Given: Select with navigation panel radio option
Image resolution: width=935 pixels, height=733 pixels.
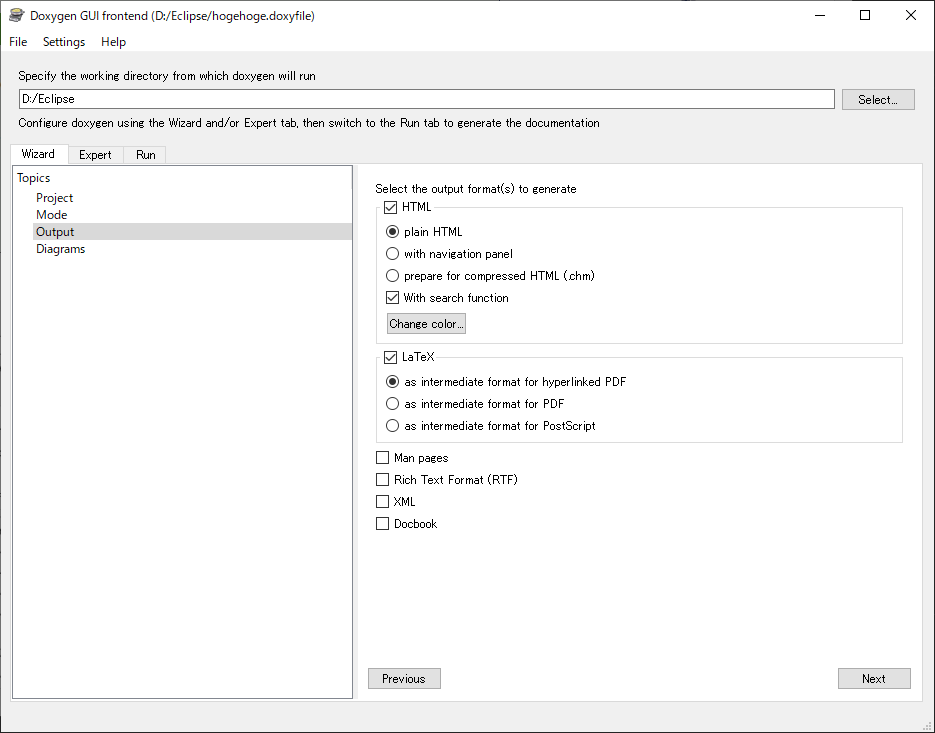Looking at the screenshot, I should (x=392, y=253).
